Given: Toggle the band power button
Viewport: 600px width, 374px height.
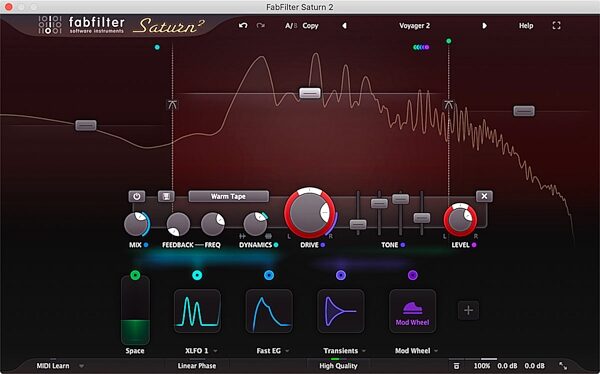Looking at the screenshot, I should (137, 196).
